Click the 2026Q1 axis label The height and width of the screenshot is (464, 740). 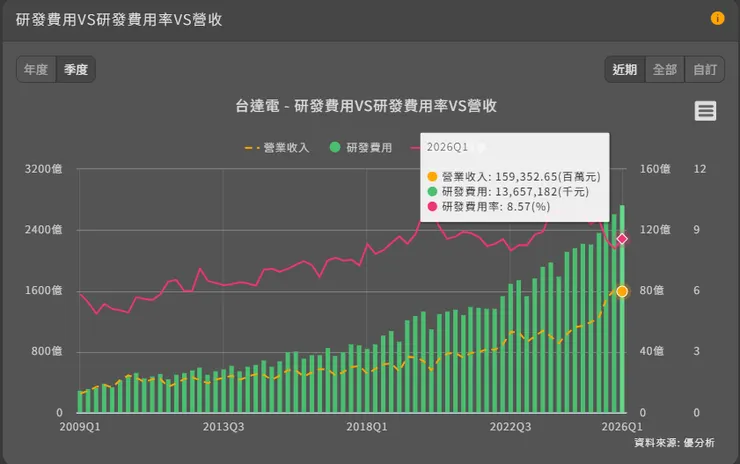(622, 427)
